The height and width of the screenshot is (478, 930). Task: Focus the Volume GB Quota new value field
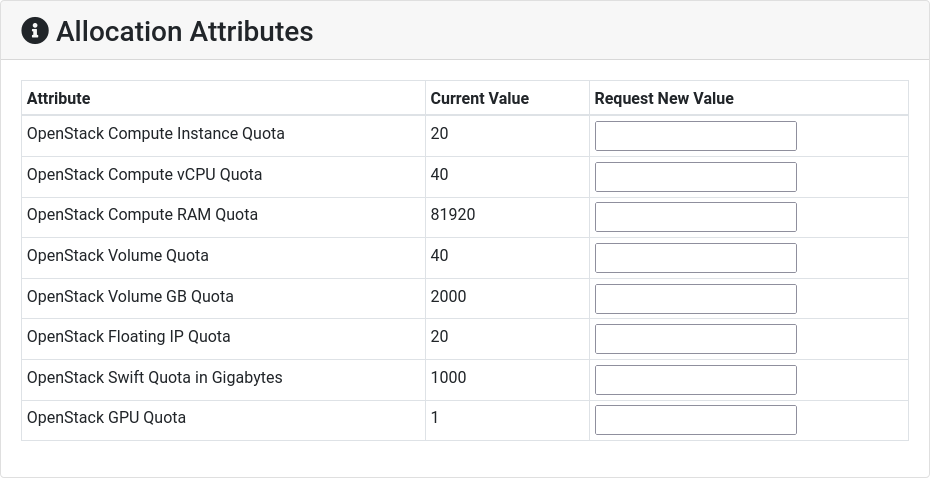click(696, 299)
